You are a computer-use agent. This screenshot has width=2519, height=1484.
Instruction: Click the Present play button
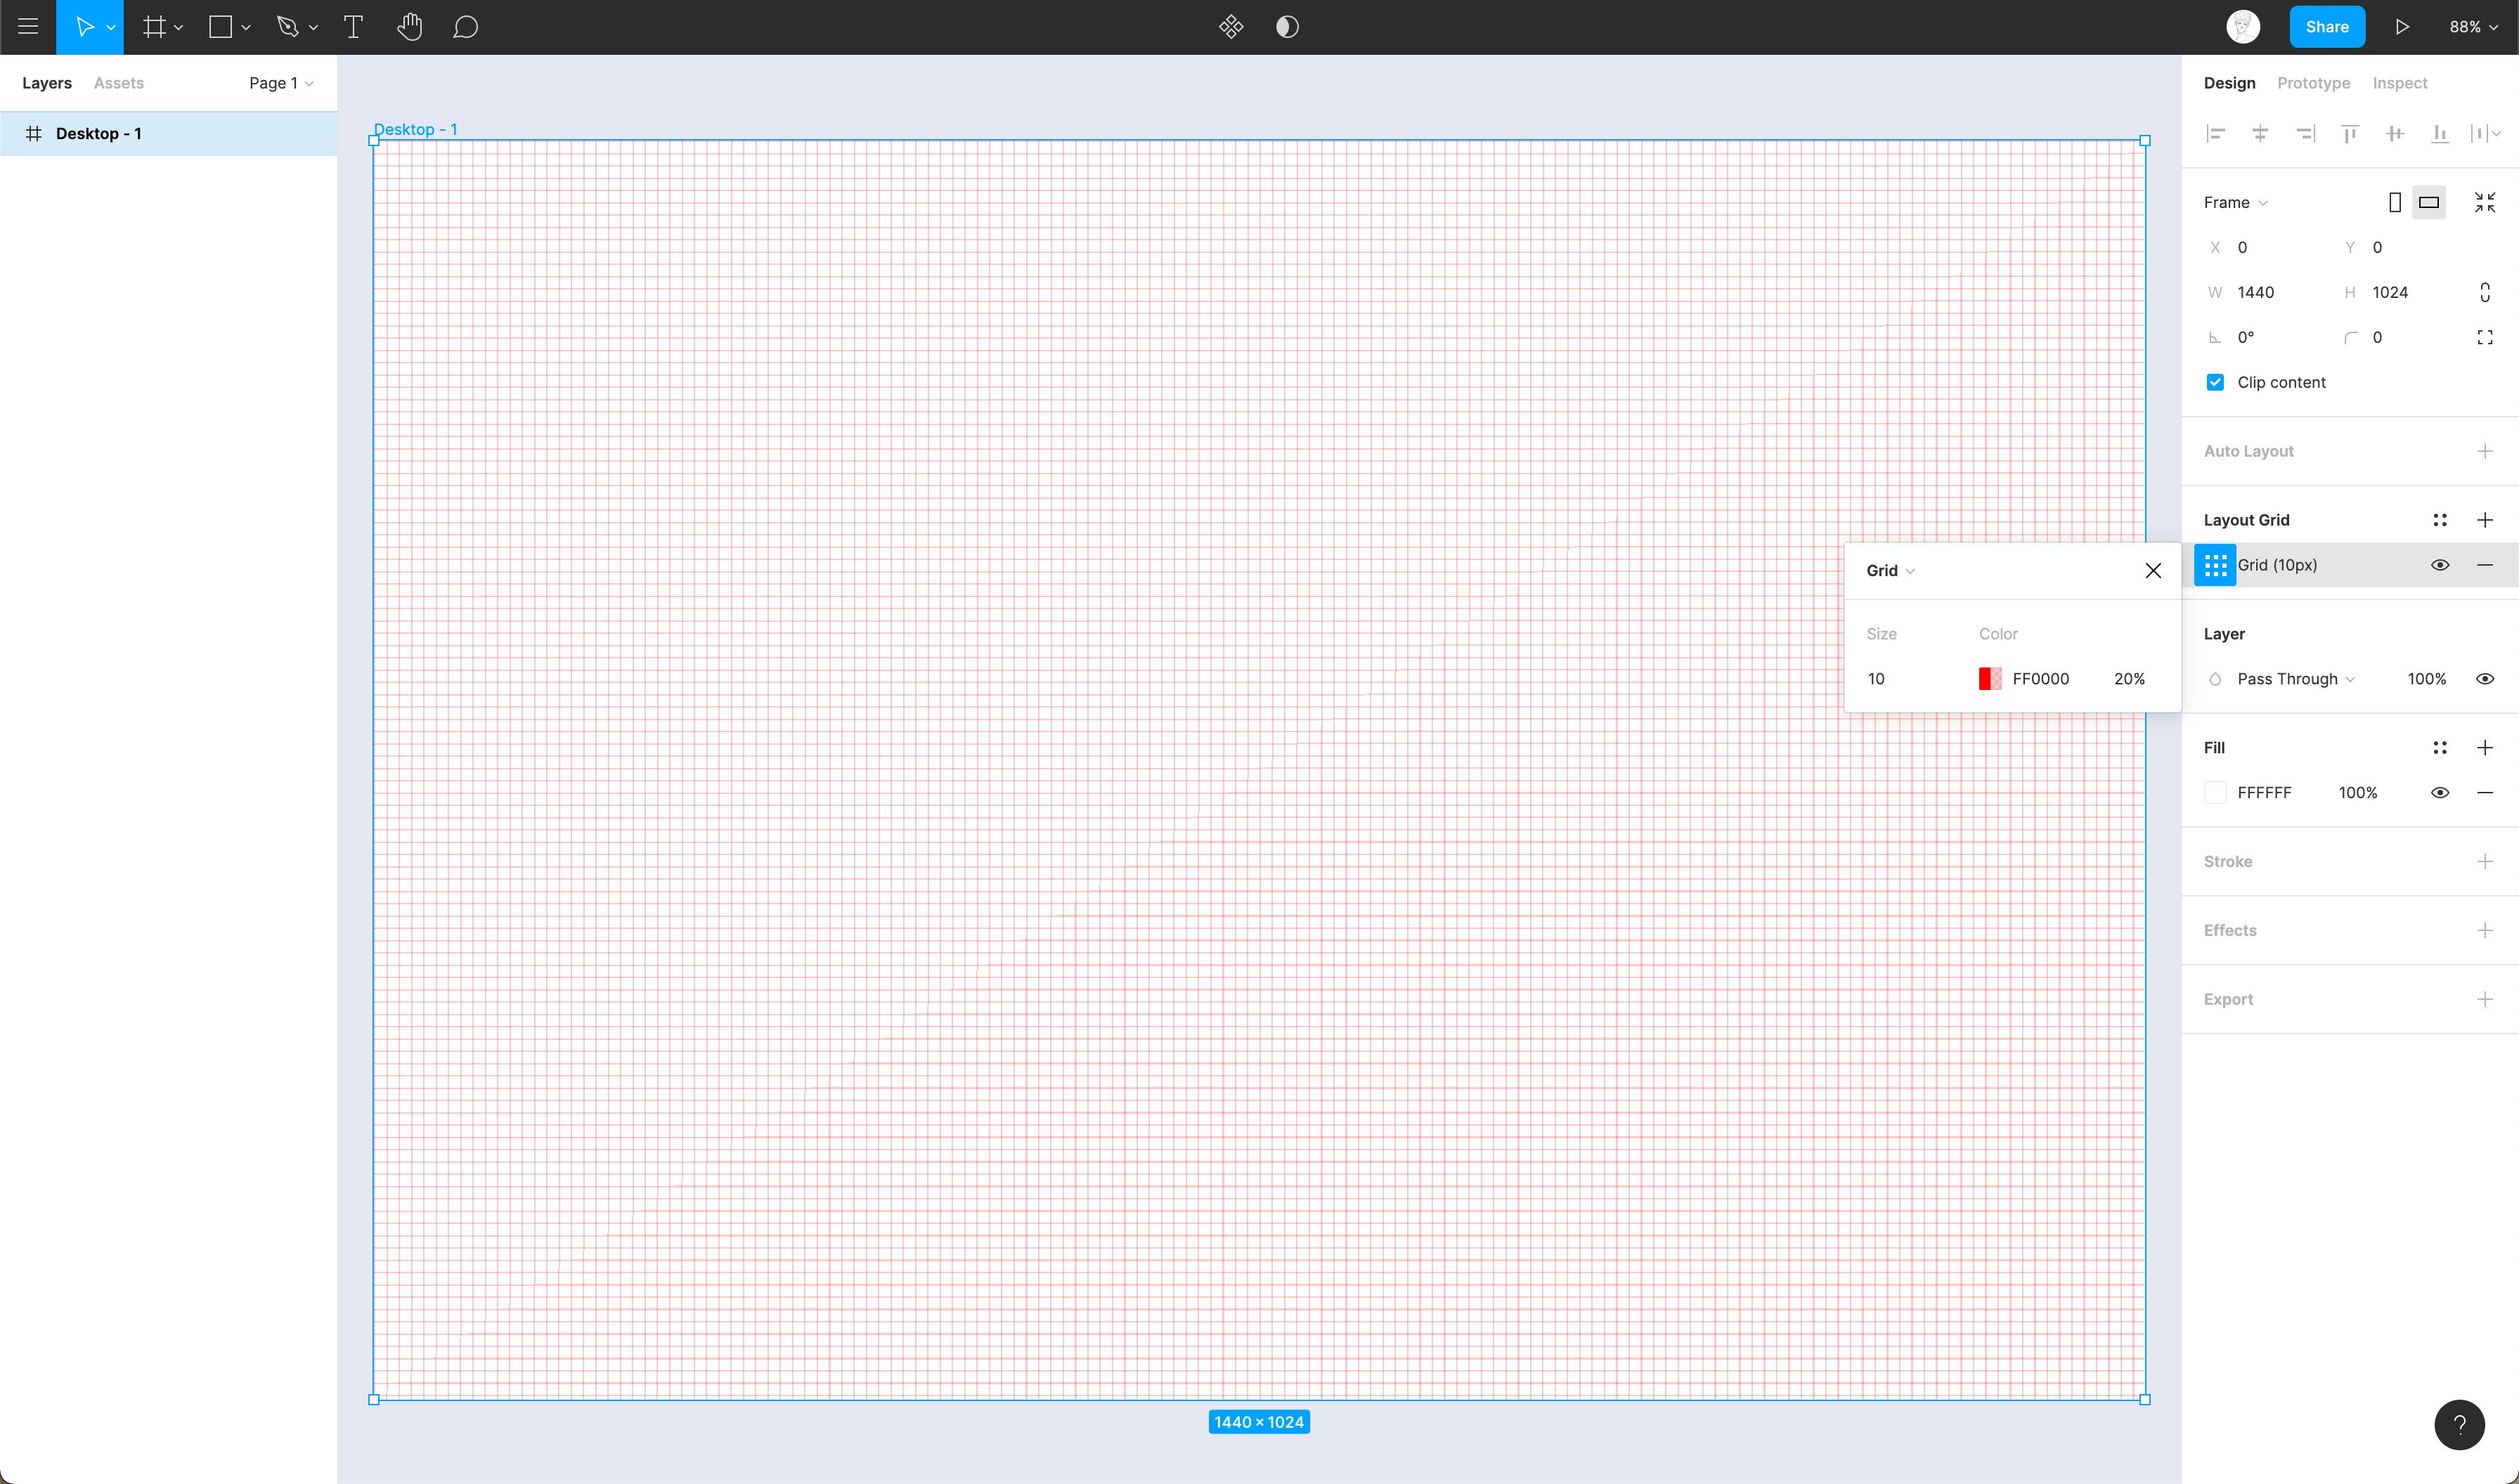click(2402, 27)
